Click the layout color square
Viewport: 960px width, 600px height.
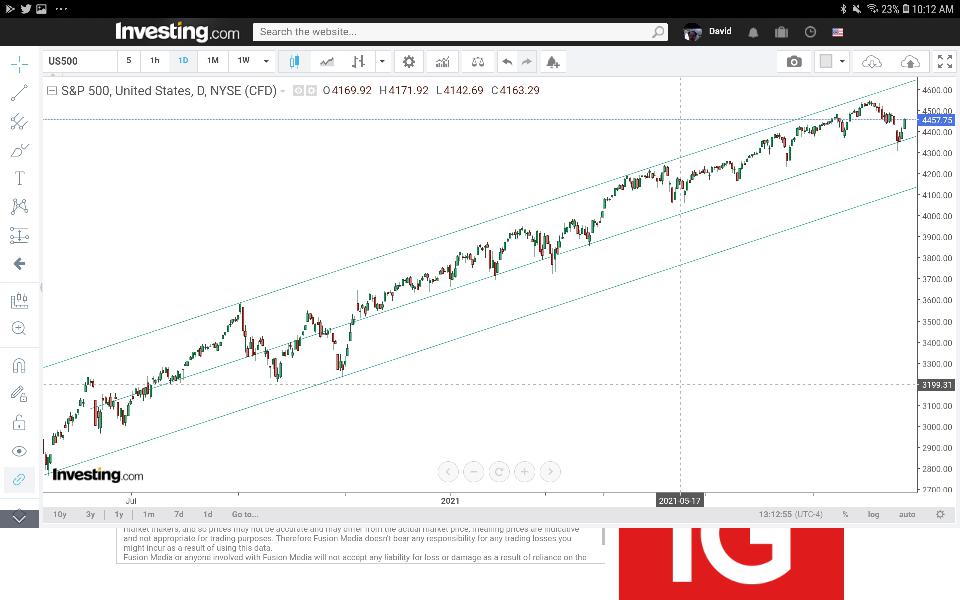coord(826,61)
